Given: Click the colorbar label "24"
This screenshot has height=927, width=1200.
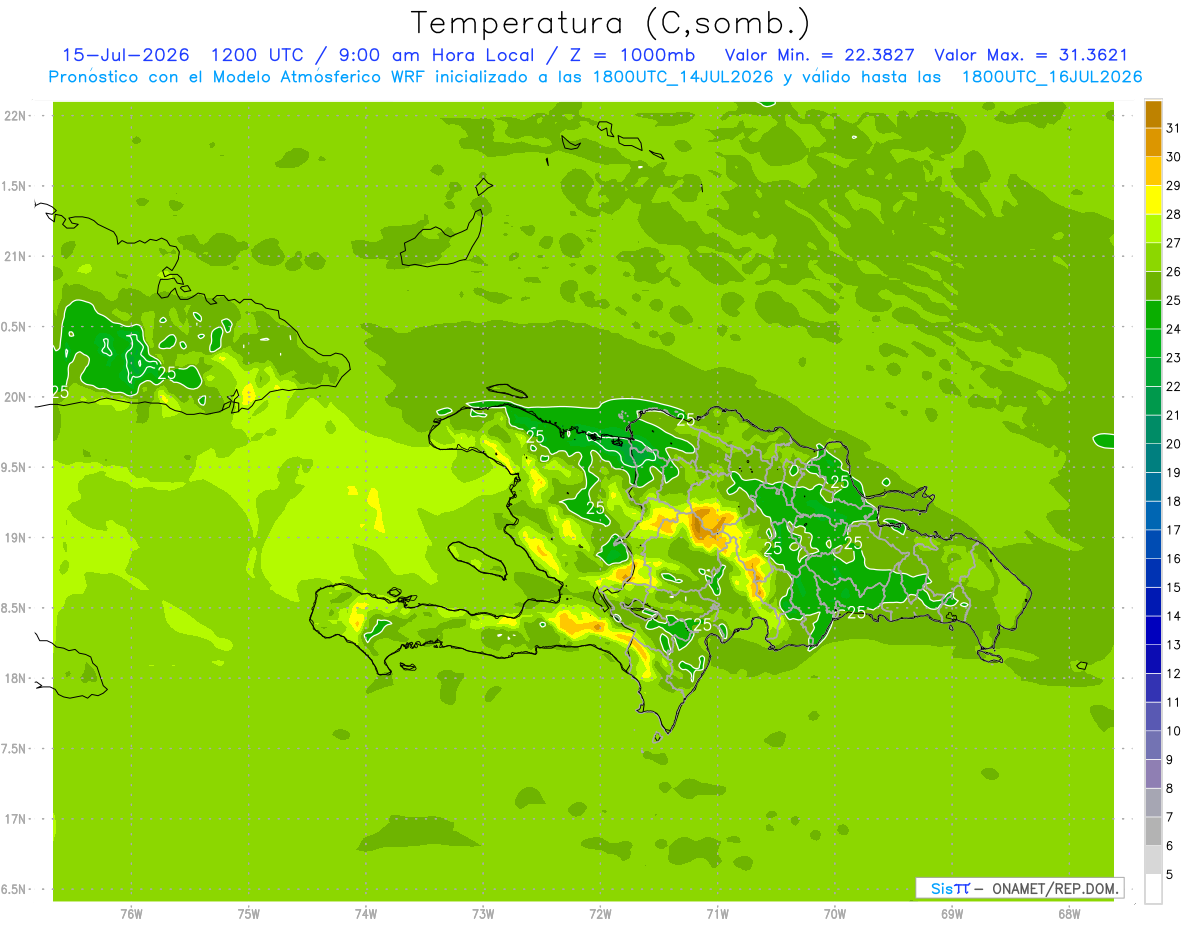Looking at the screenshot, I should point(1173,329).
